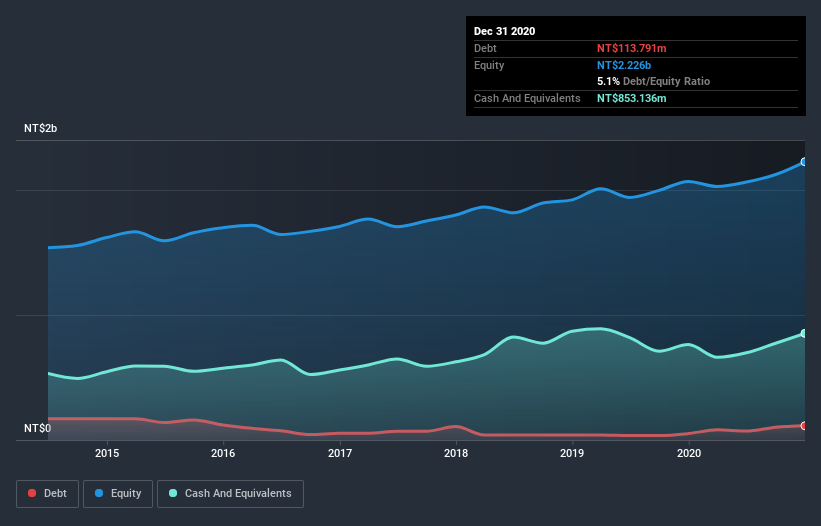Select the Debt end-point marker on the chart
Viewport: 821px width, 526px height.
804,426
